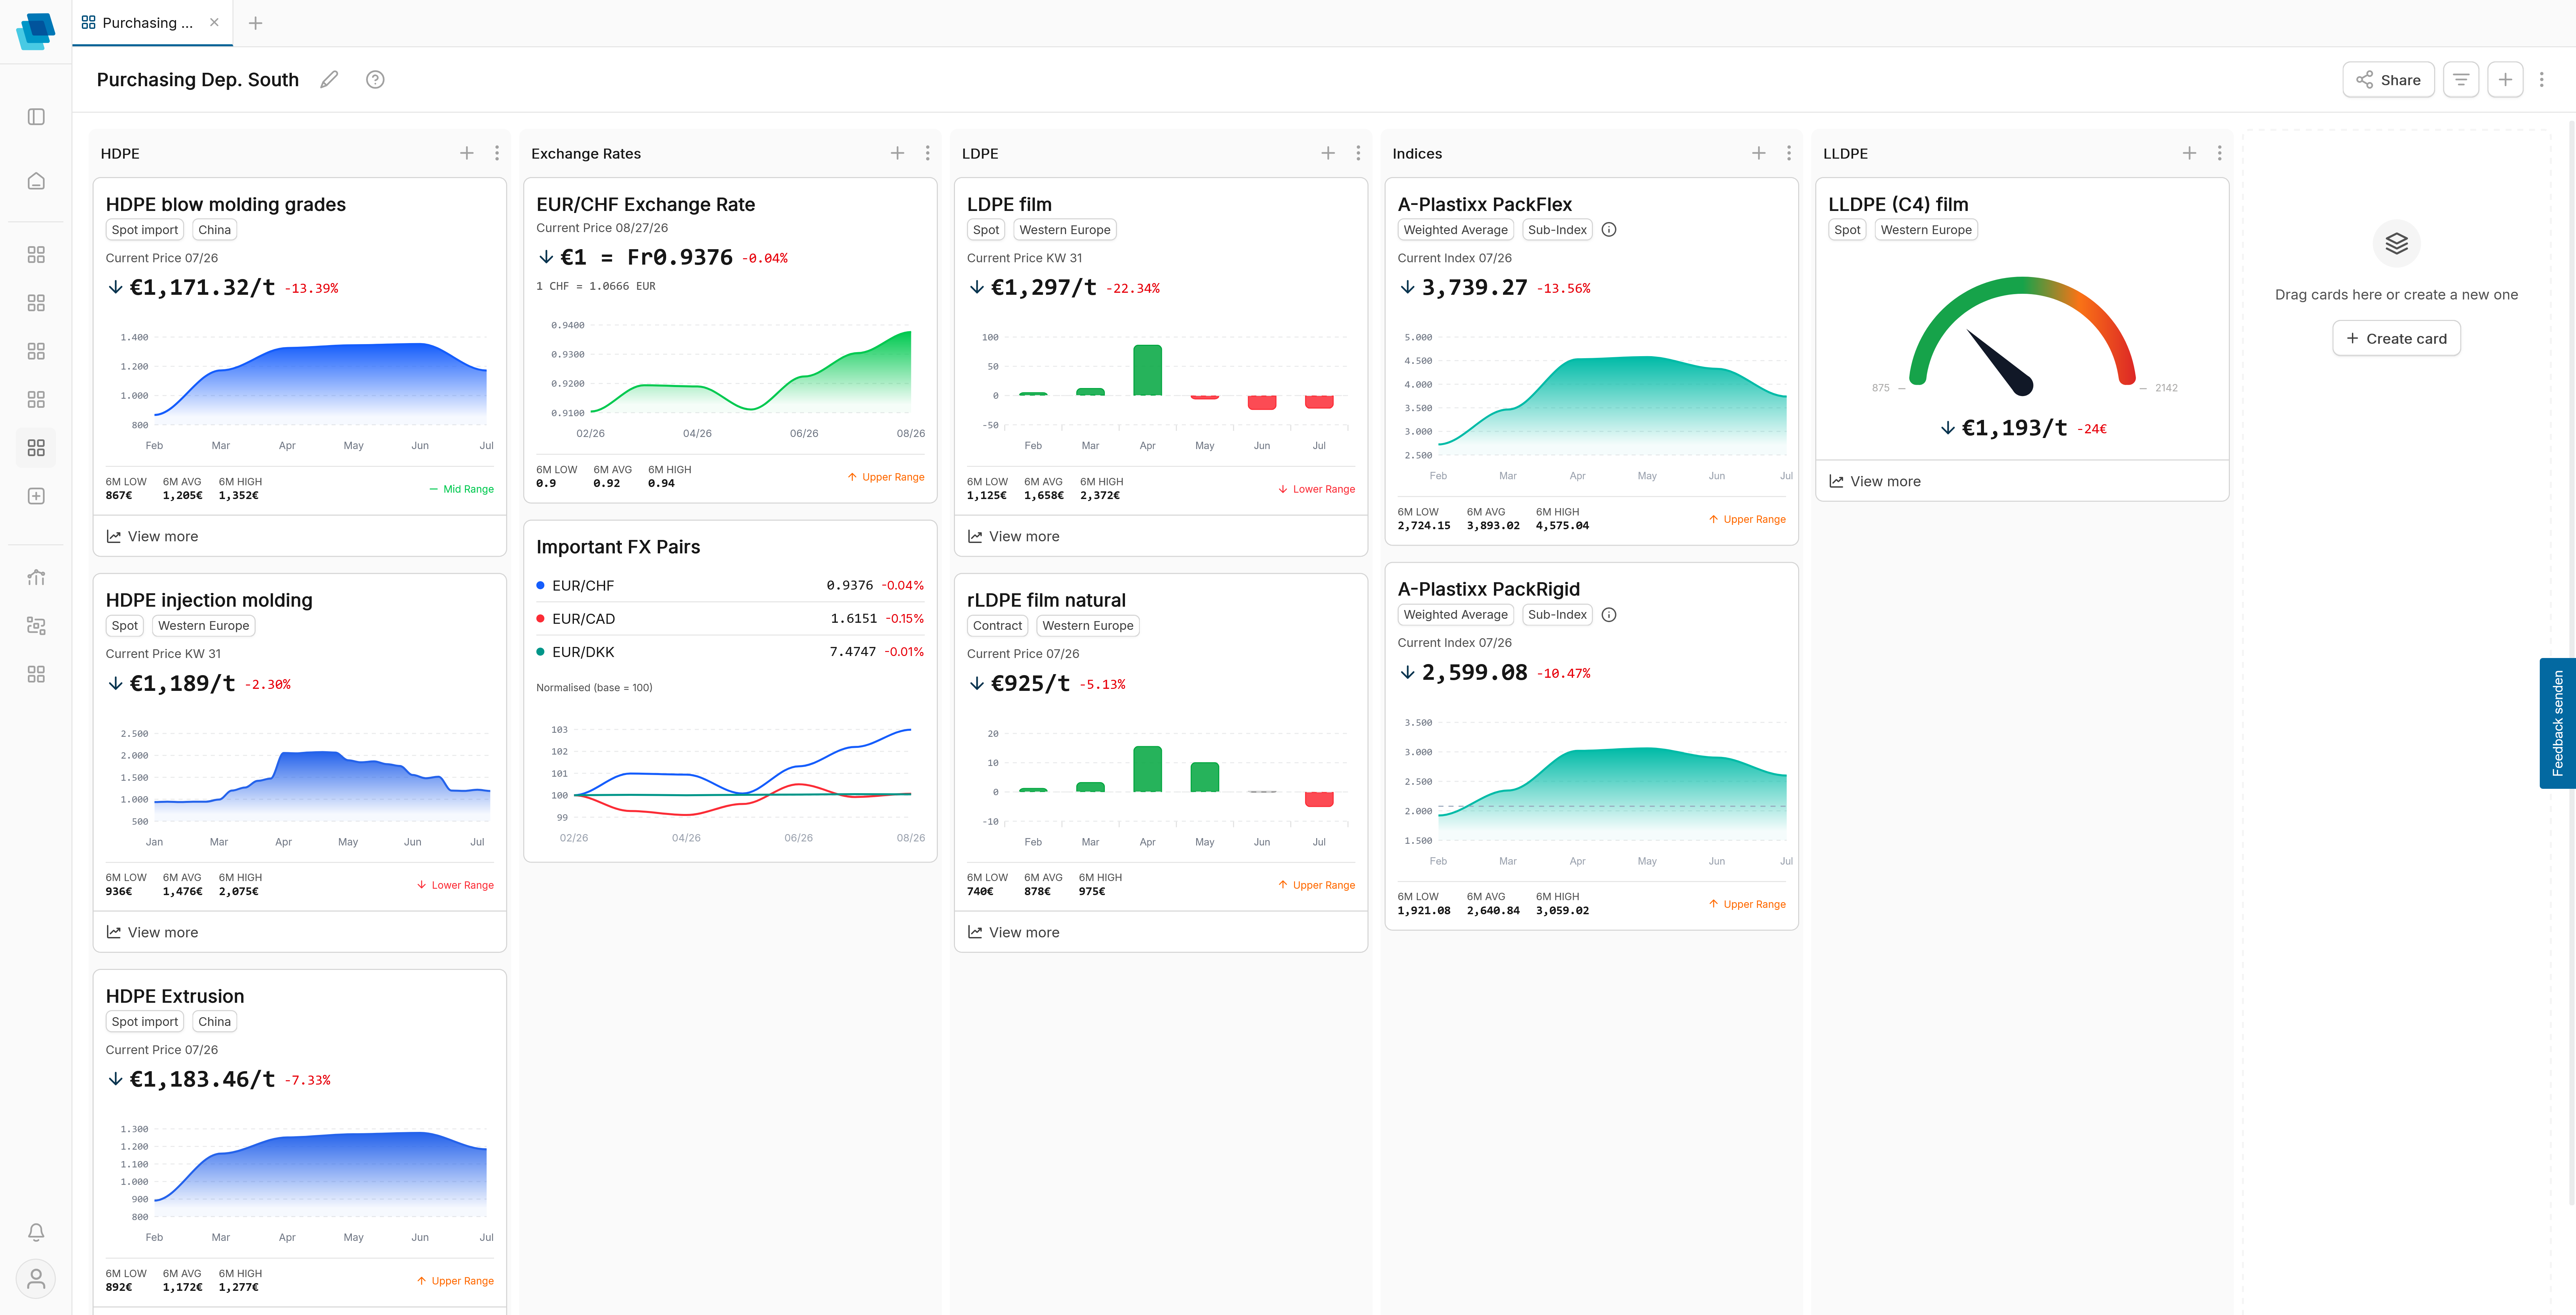This screenshot has width=2576, height=1315.
Task: Show info for A-Plastixx PackRigid sub-index
Action: click(x=1609, y=615)
